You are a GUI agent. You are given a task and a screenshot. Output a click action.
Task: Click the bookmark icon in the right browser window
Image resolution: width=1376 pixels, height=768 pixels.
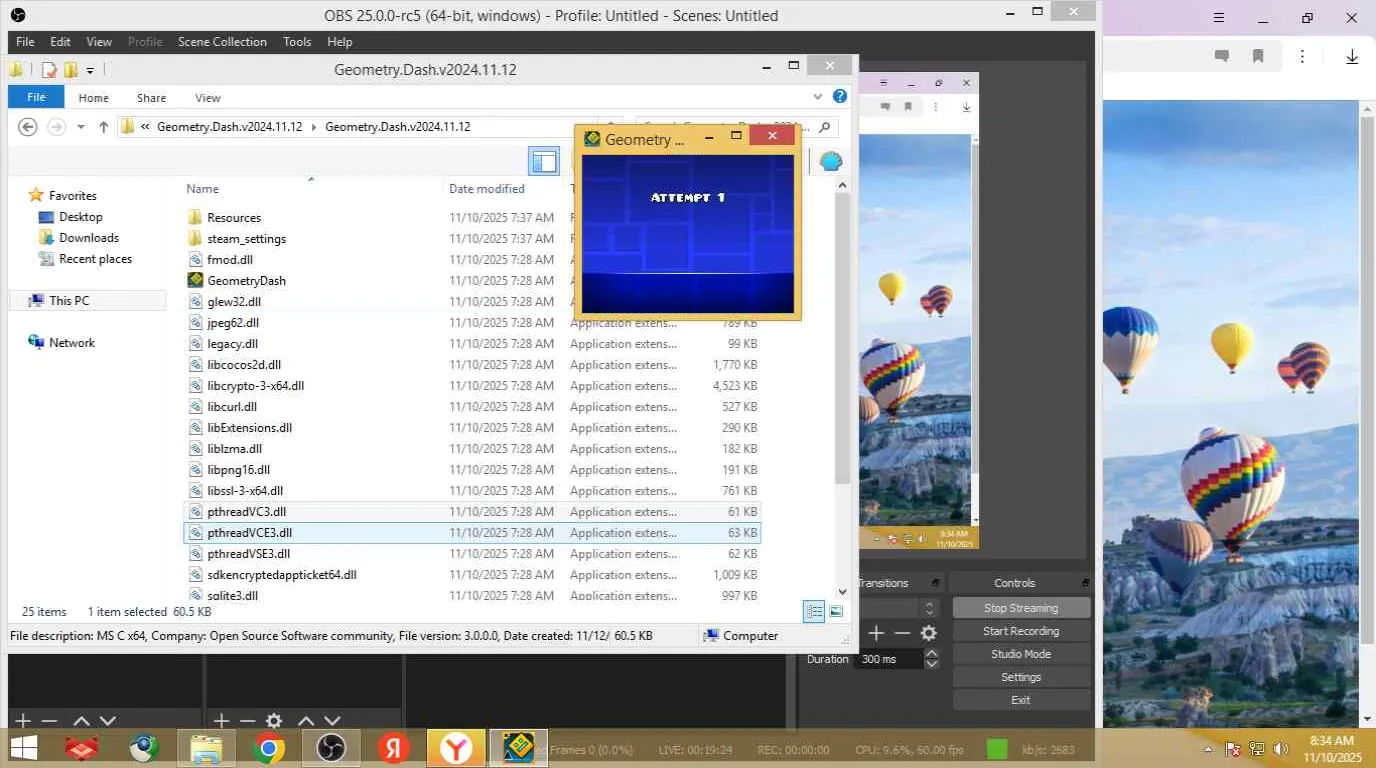point(1258,57)
